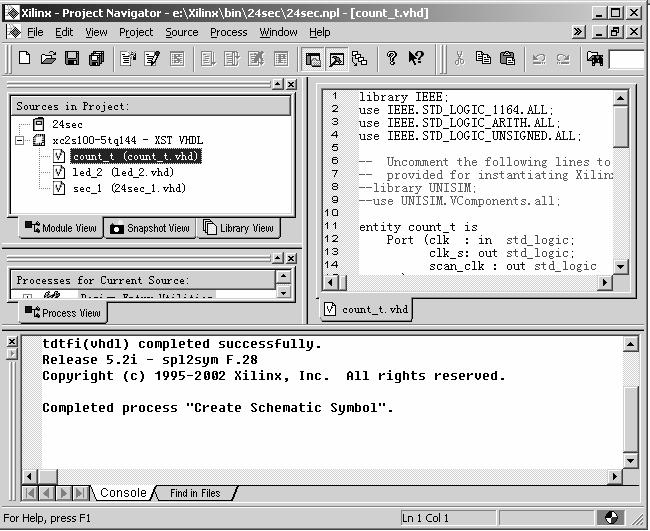
Task: Click console tab first-navigation arrow
Action: (30, 493)
